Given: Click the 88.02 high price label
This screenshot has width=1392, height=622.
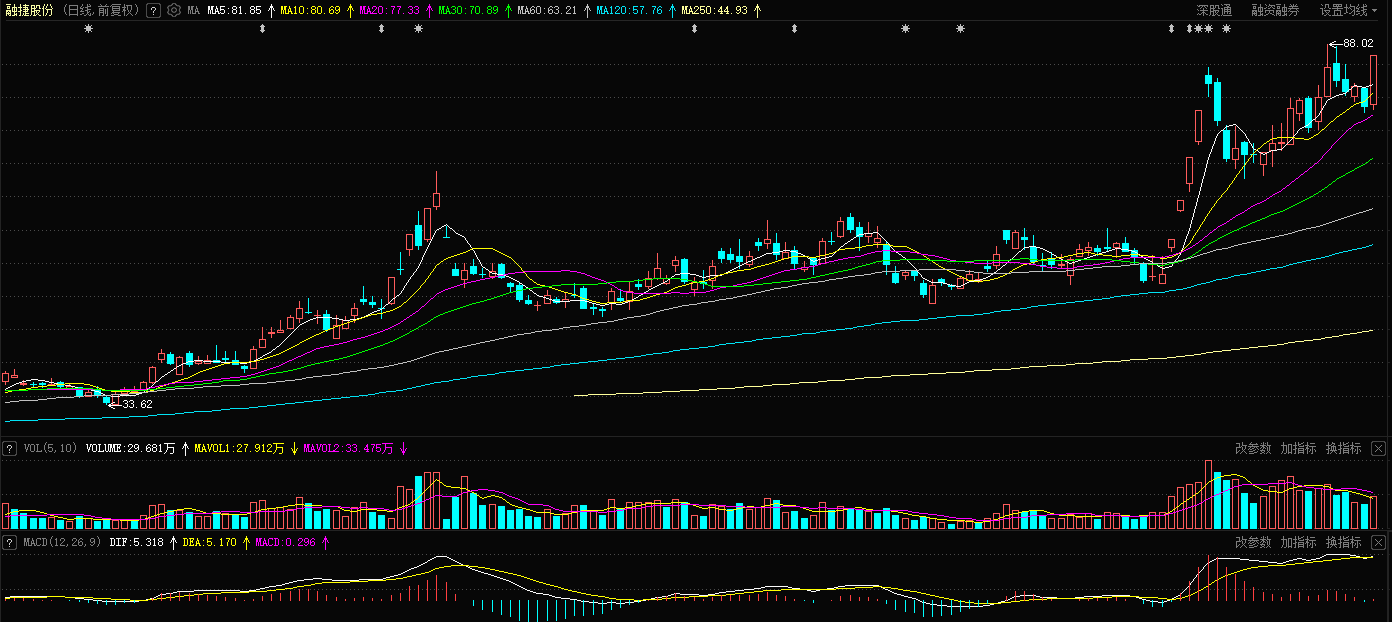Looking at the screenshot, I should coord(1357,44).
